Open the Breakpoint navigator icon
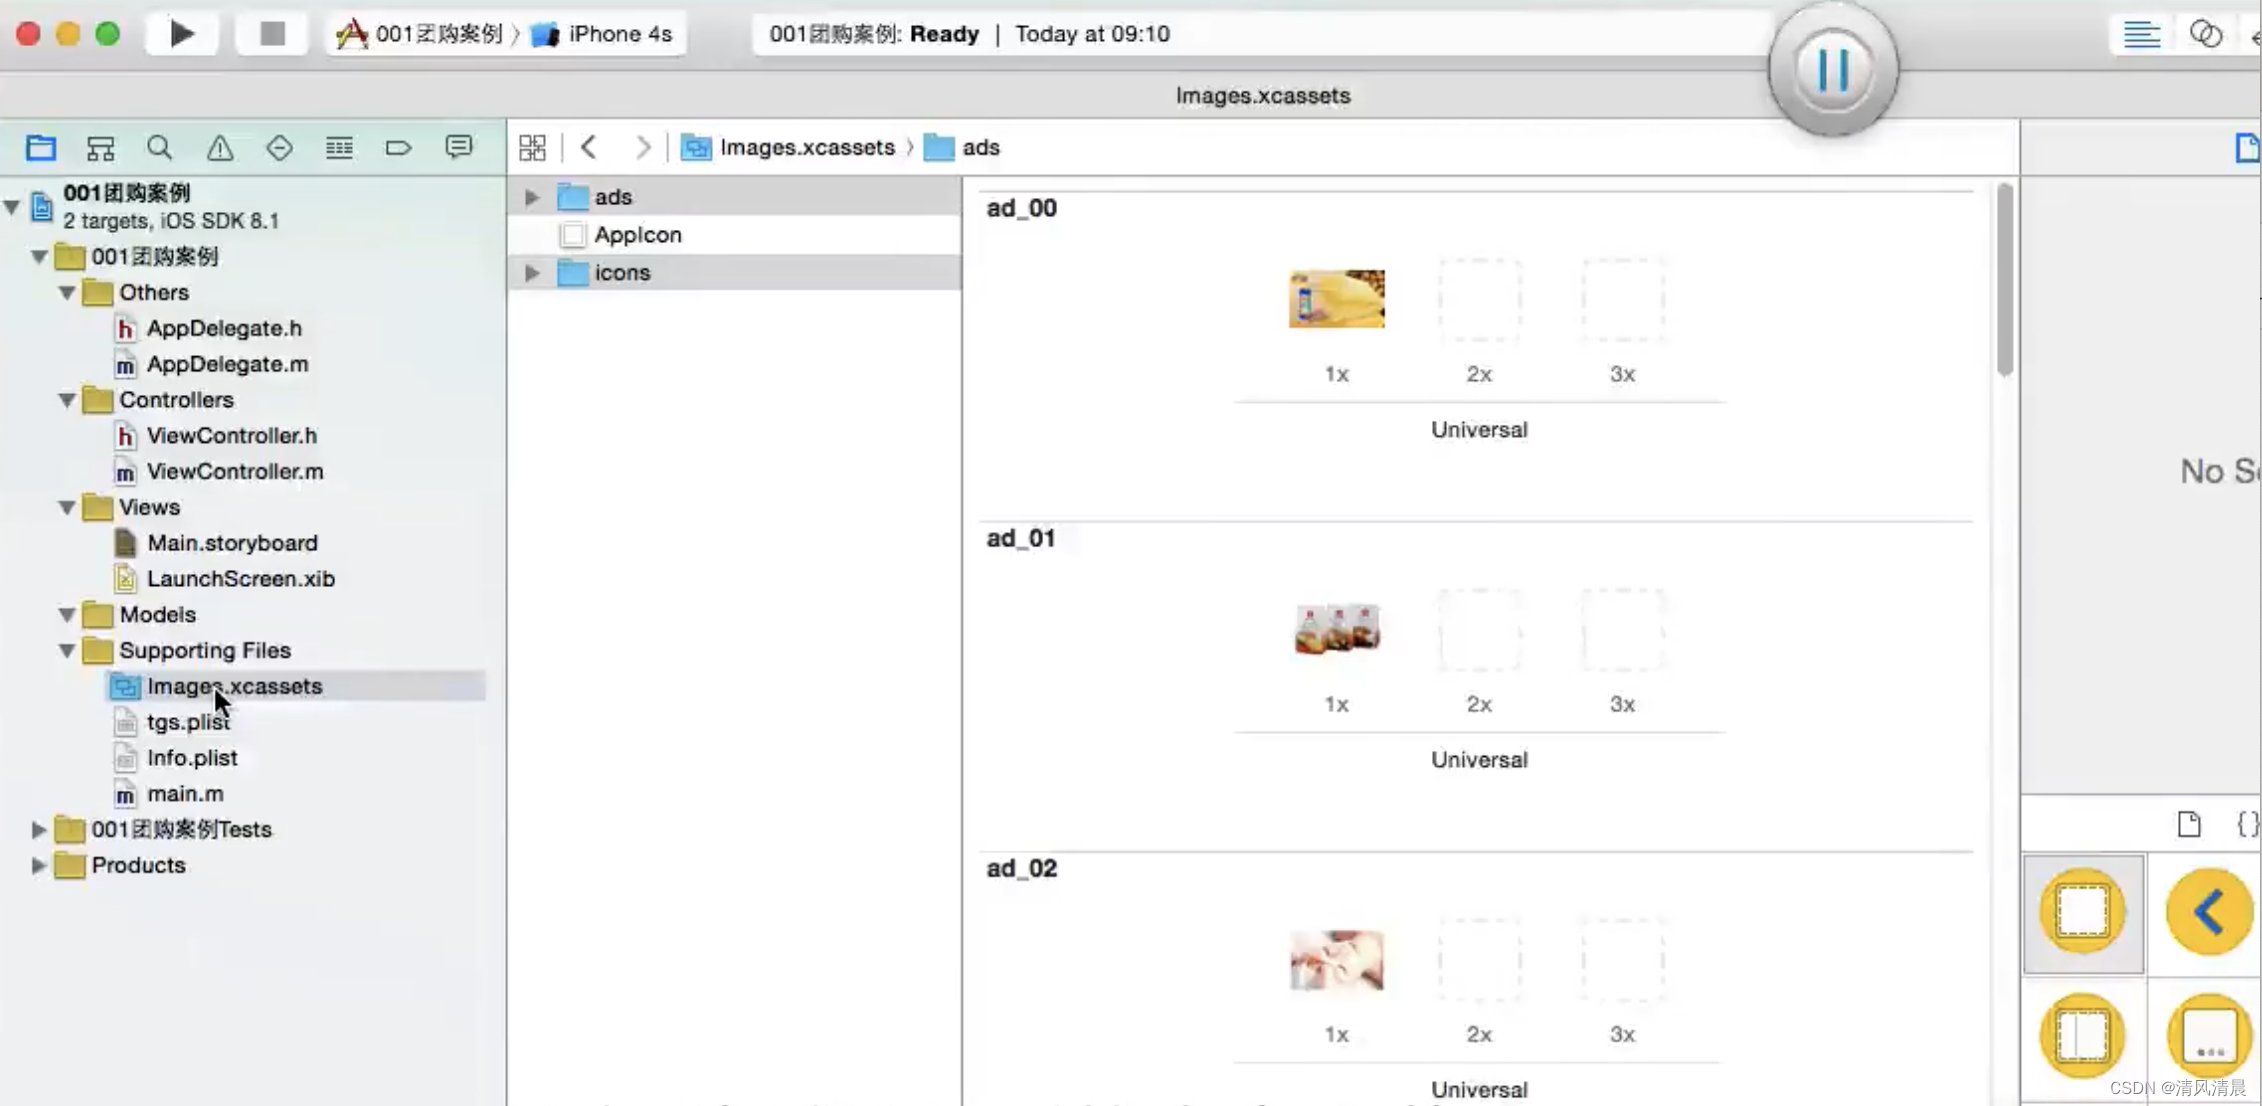 (398, 148)
